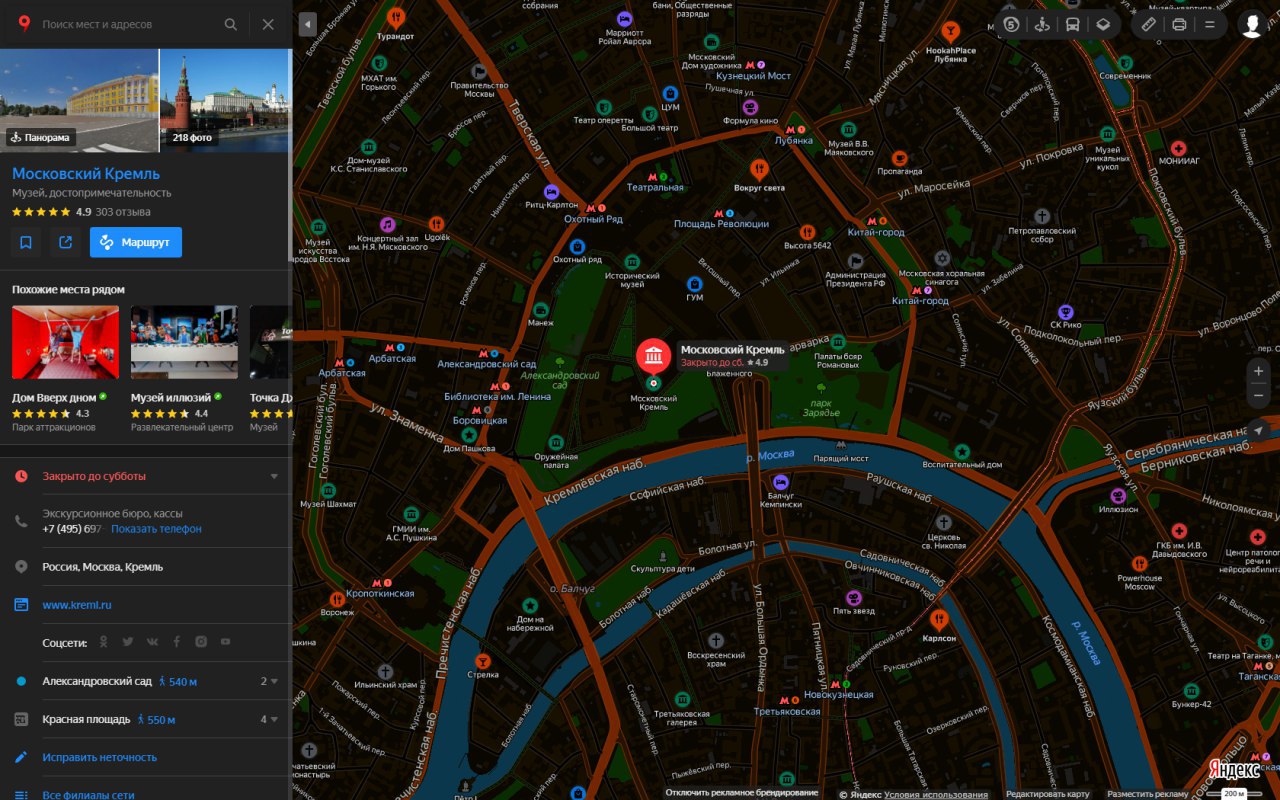Screen dimensions: 1280x800
Task: Open the main menu lines icon
Action: (x=1209, y=24)
